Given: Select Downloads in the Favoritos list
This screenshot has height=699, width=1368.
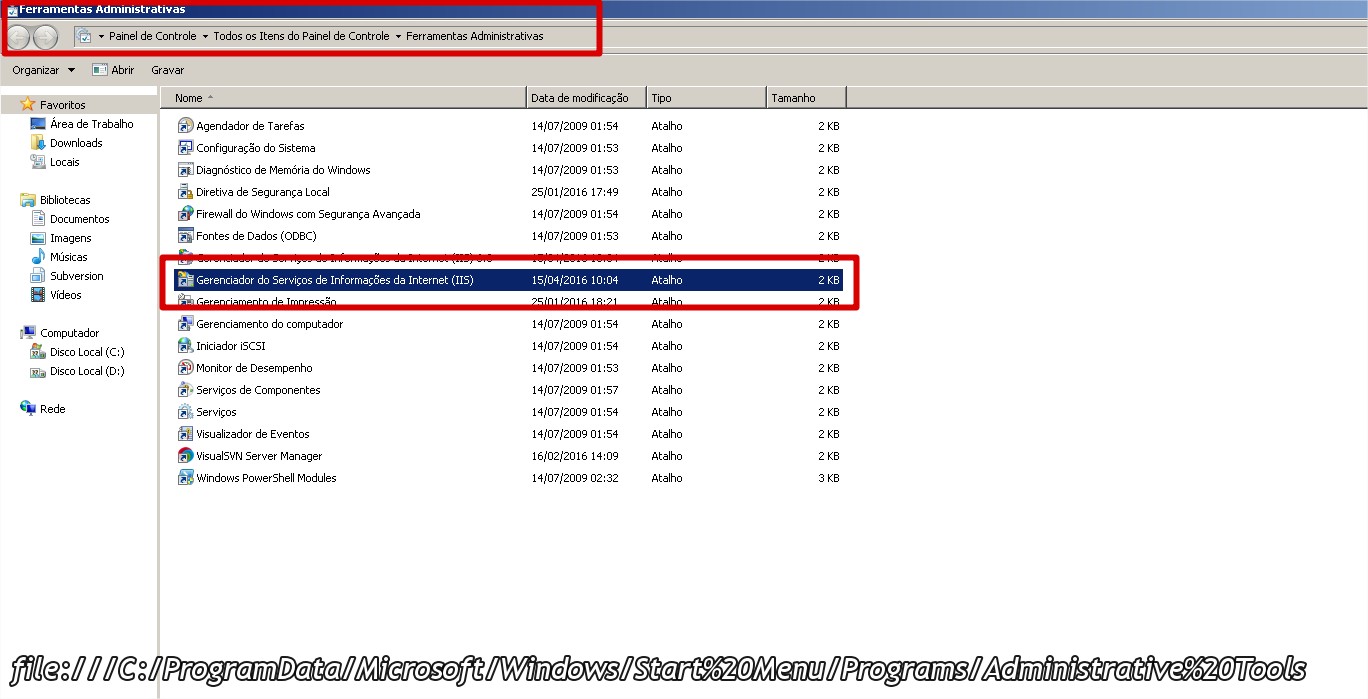Looking at the screenshot, I should (x=76, y=143).
